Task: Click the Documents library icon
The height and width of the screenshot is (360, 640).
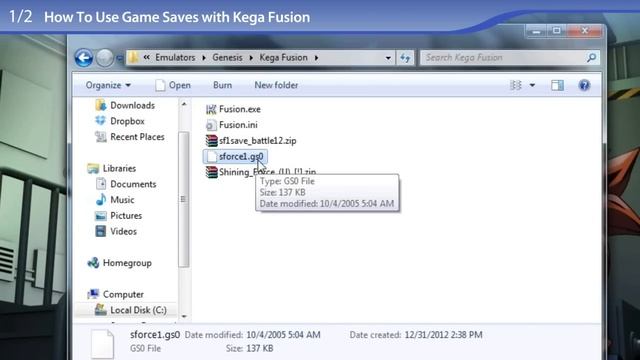Action: click(100, 184)
